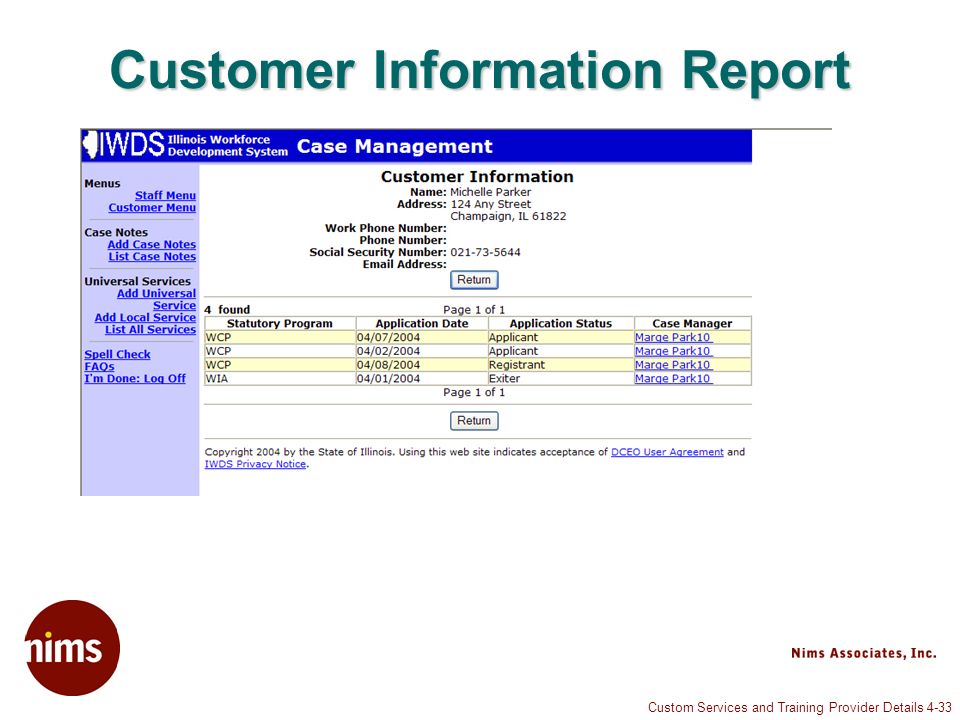The height and width of the screenshot is (720, 960).
Task: Choose Add Universal Service link
Action: click(157, 299)
